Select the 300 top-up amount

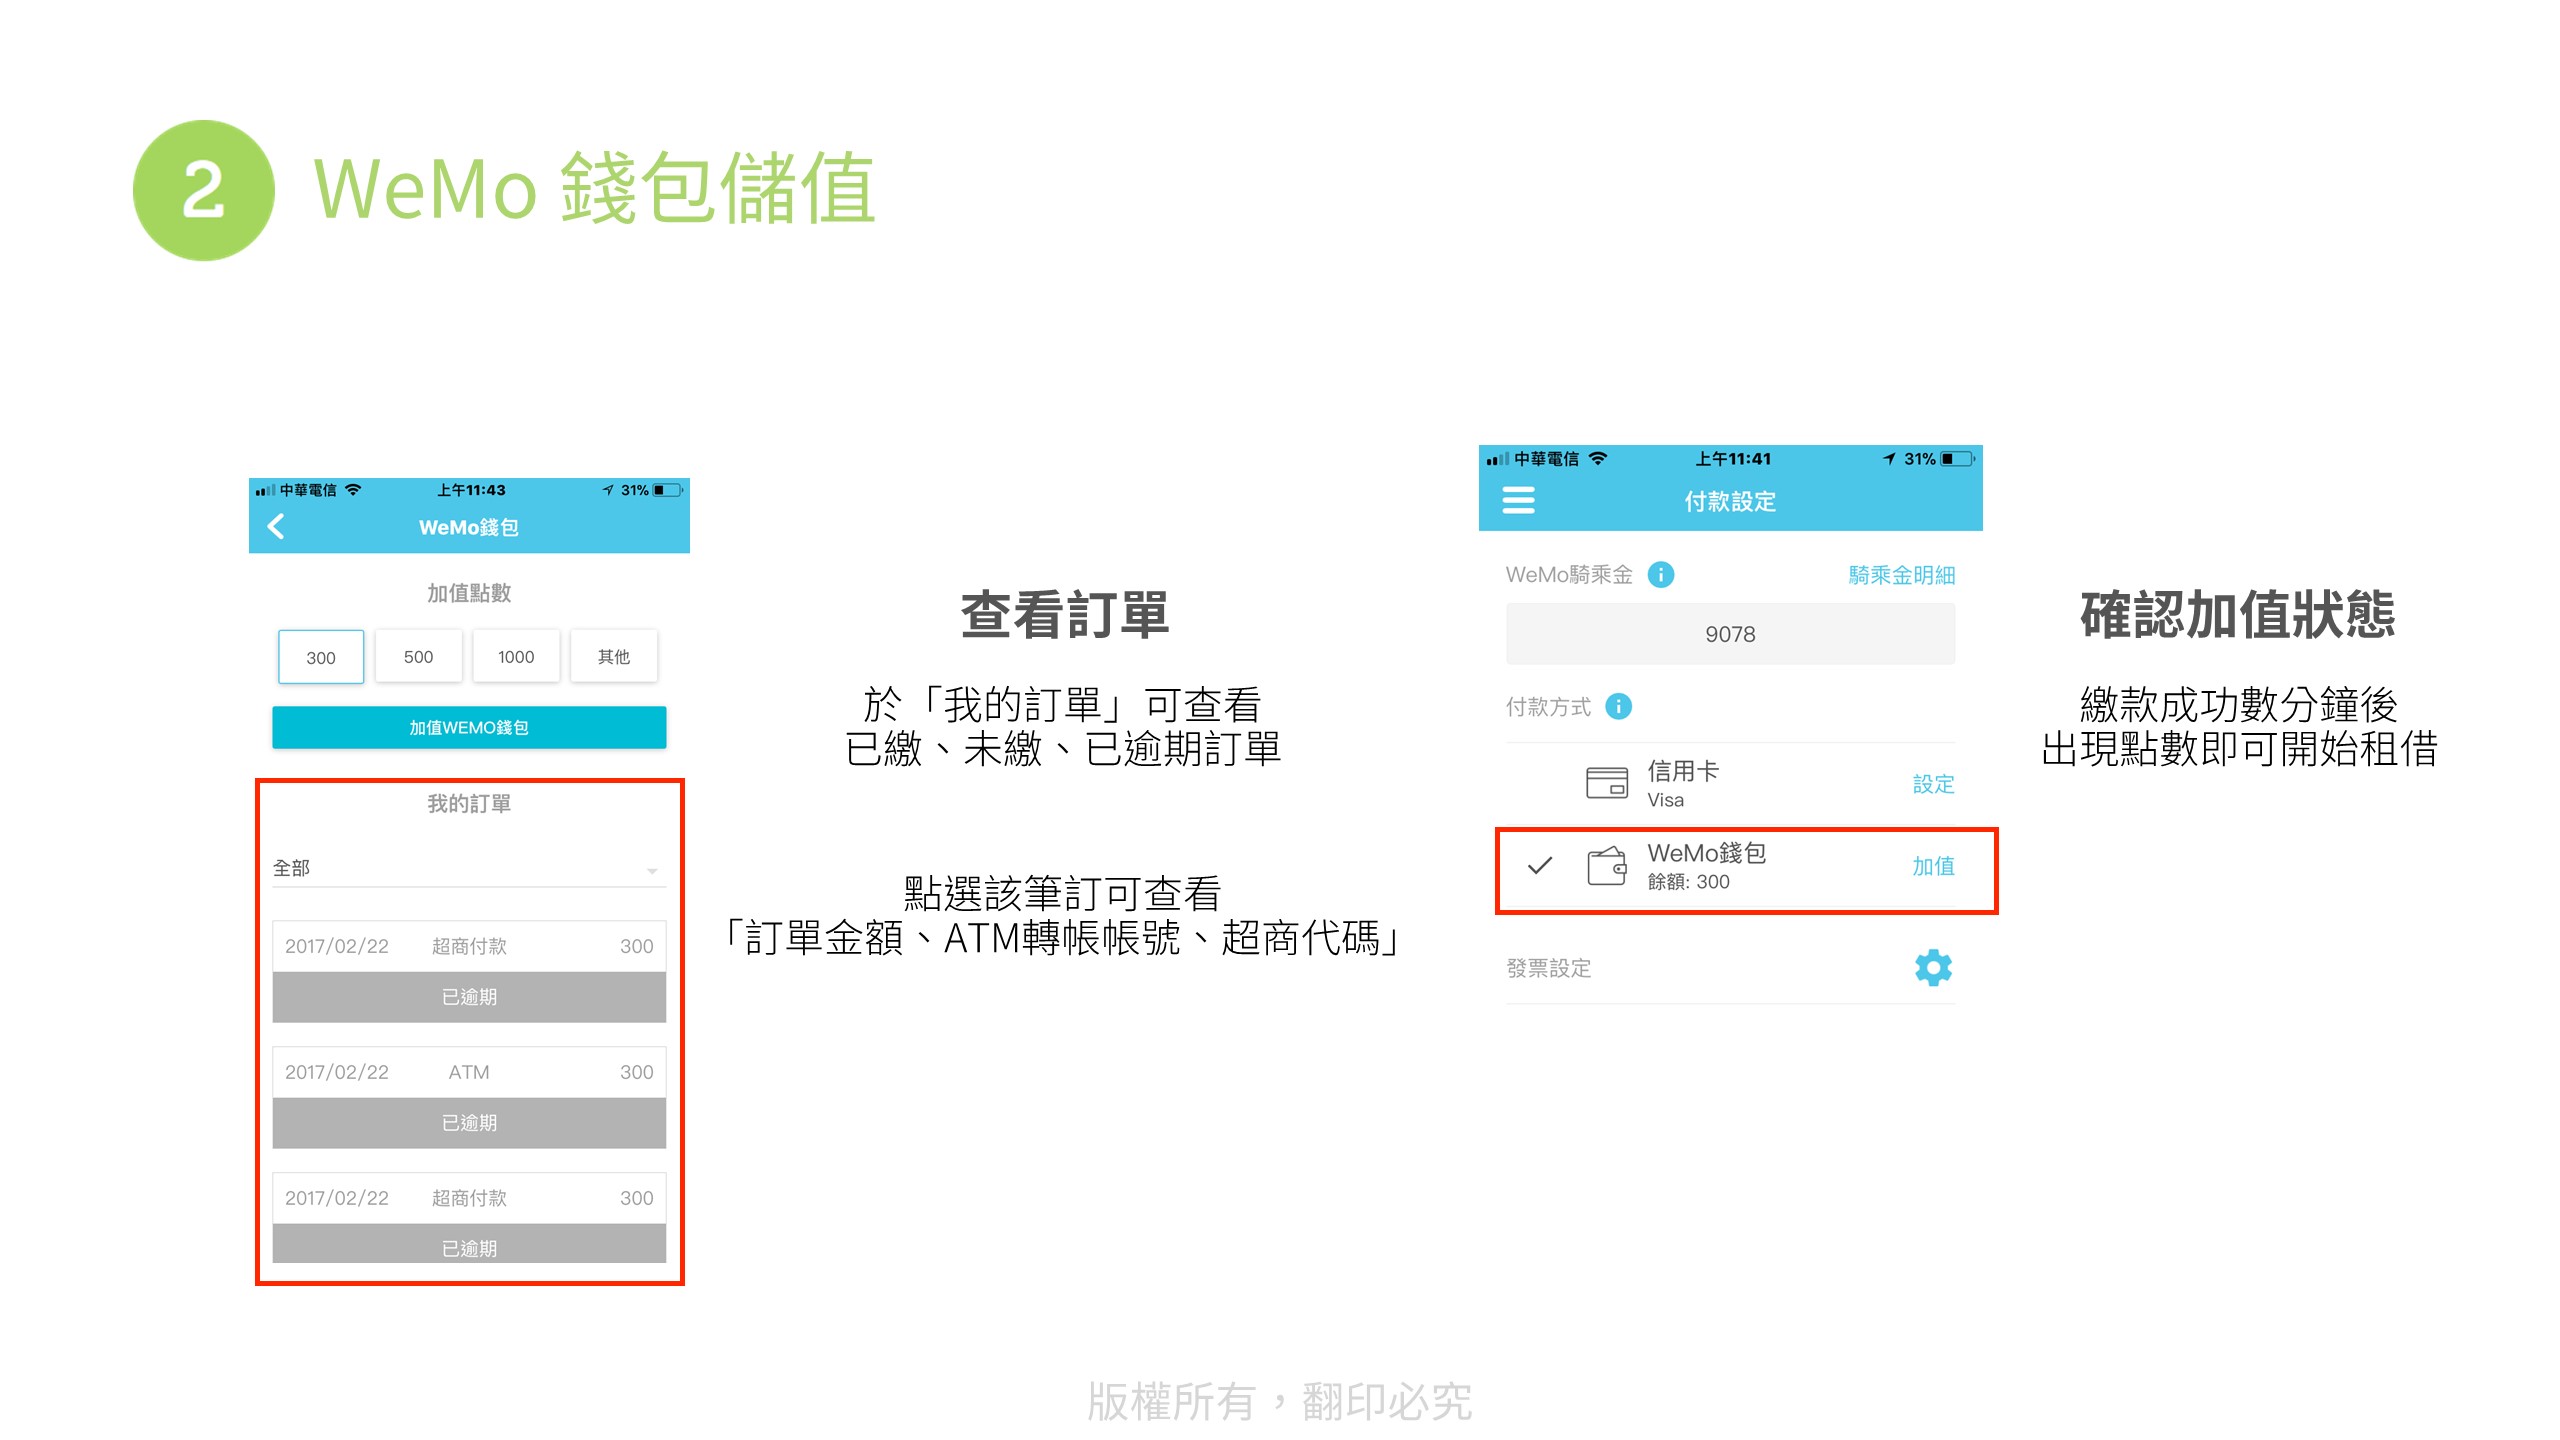pyautogui.click(x=321, y=657)
